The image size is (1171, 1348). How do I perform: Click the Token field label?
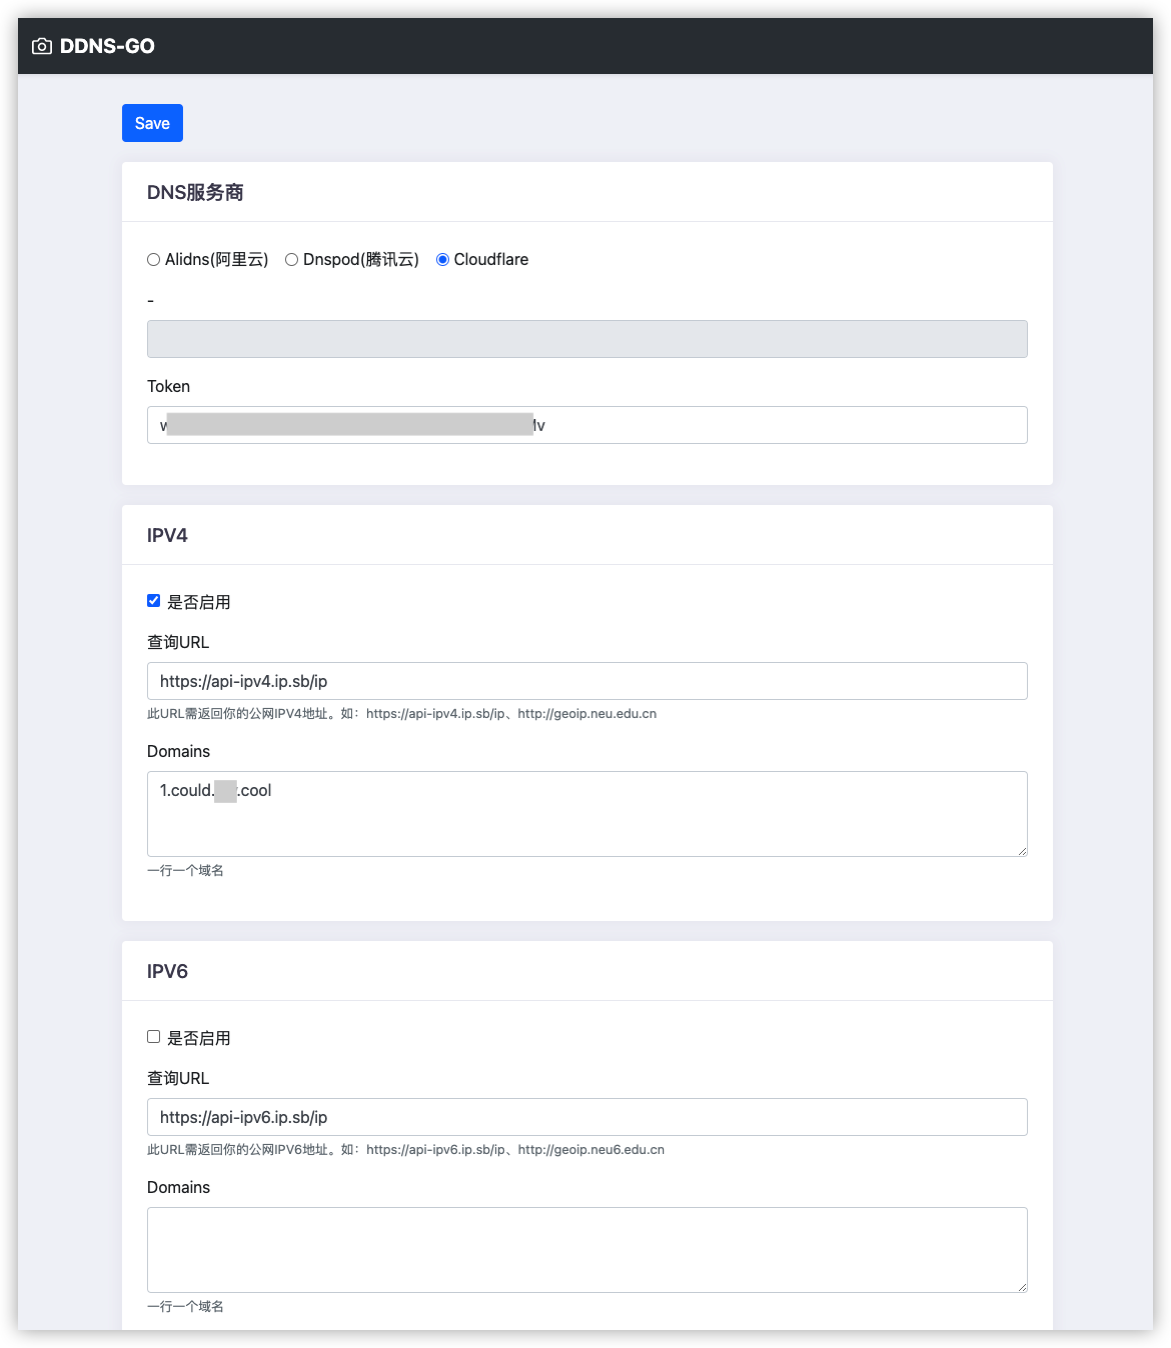[x=168, y=386]
